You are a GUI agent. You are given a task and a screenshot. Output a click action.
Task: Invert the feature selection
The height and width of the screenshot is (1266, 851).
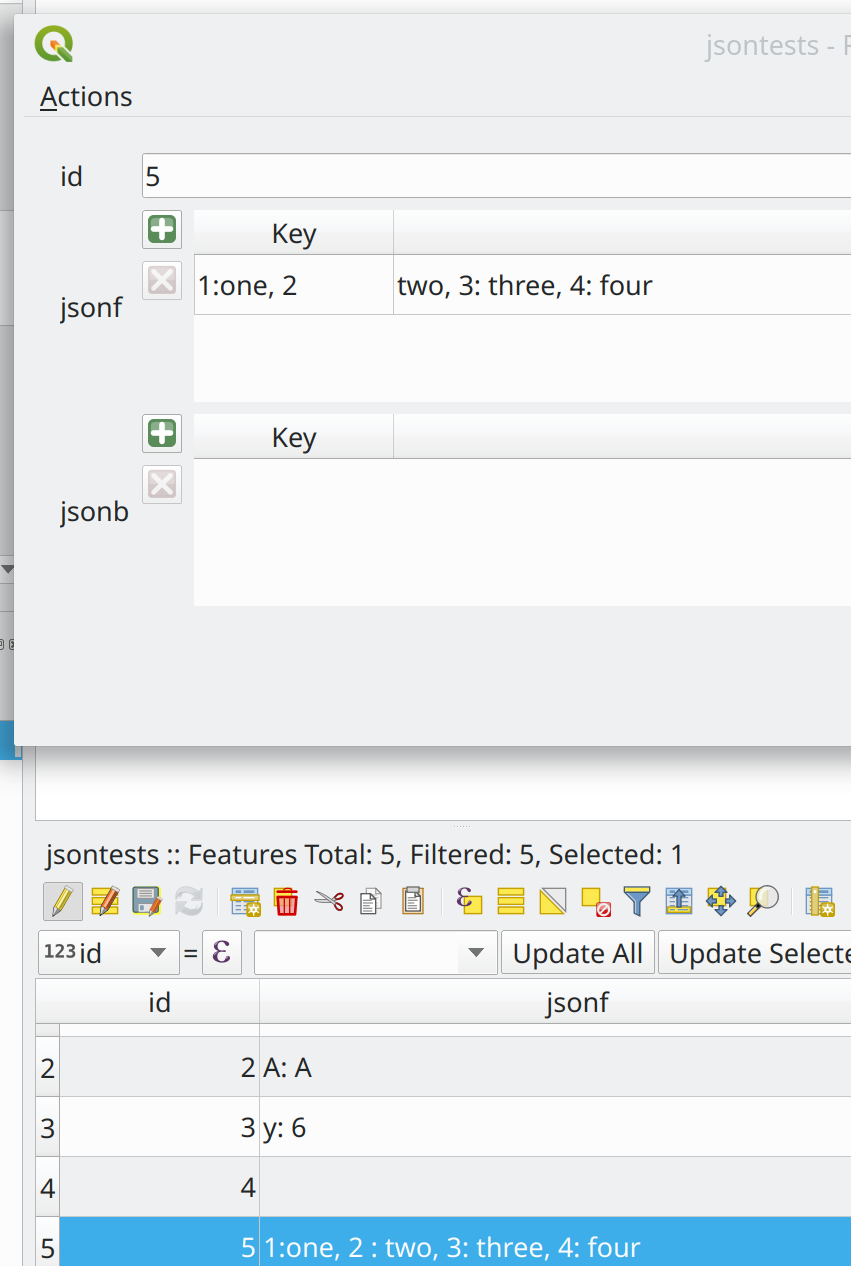[551, 901]
